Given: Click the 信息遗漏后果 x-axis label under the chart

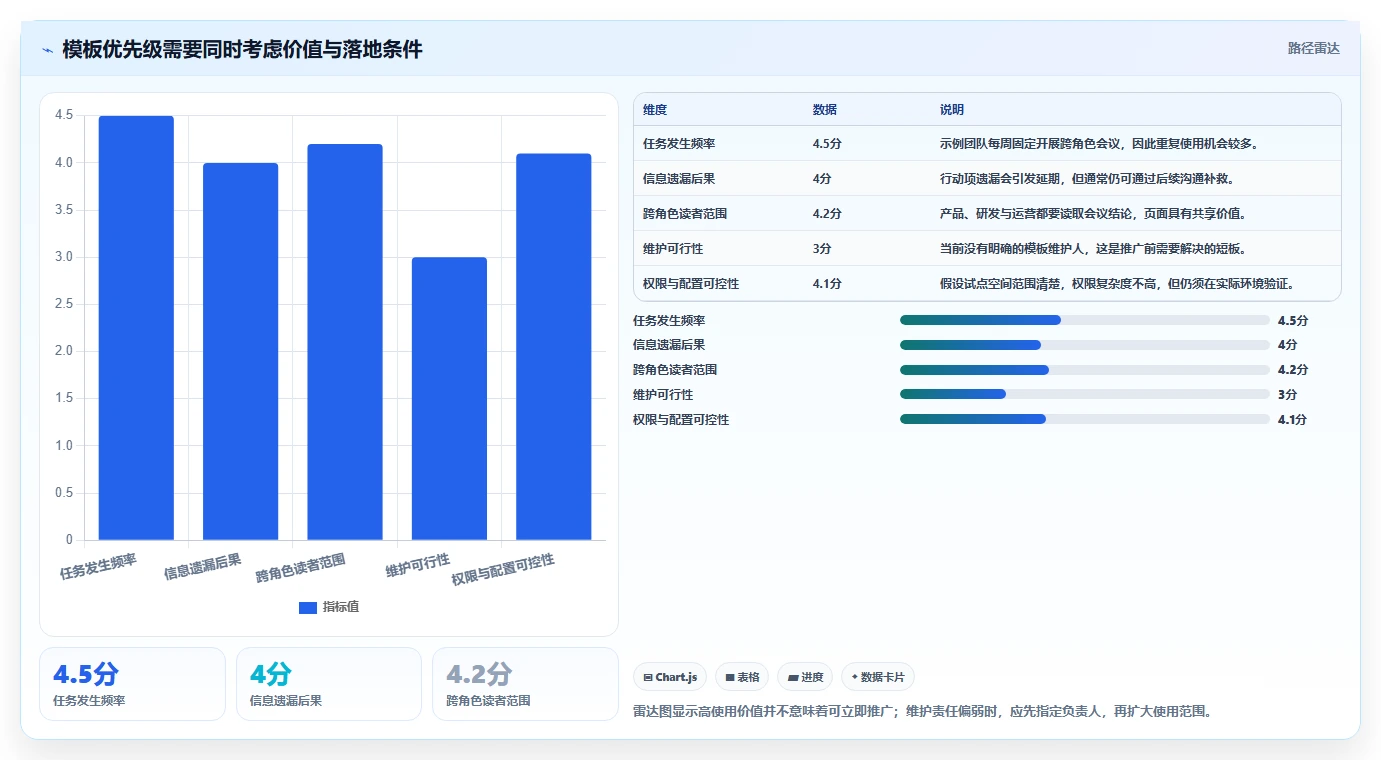Looking at the screenshot, I should (203, 567).
